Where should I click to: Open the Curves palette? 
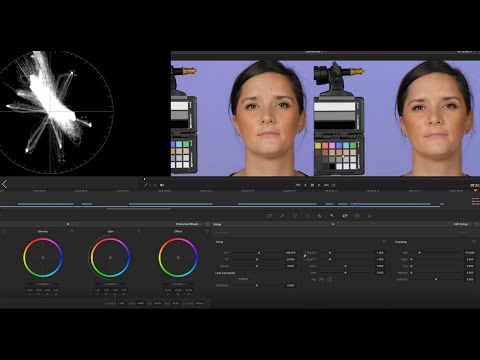[270, 216]
